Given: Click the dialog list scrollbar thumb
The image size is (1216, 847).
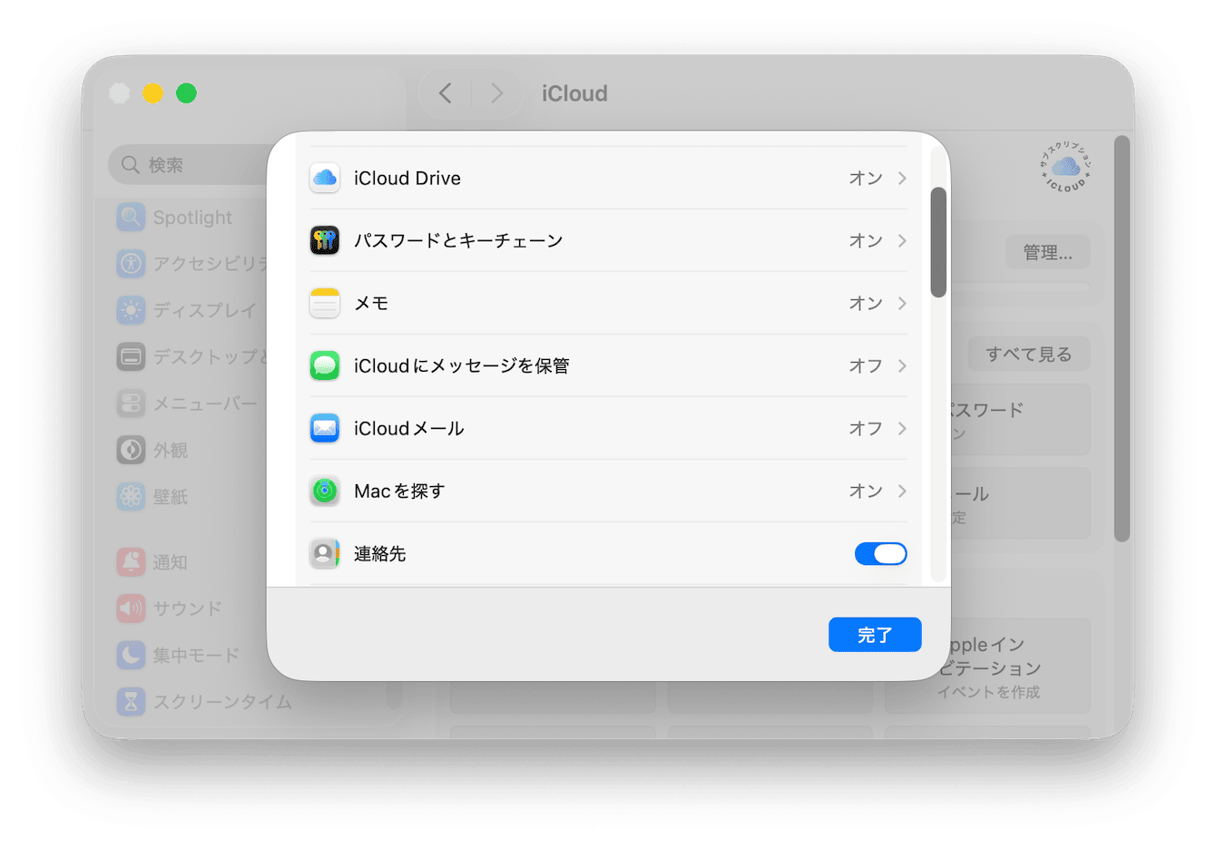Looking at the screenshot, I should coord(938,242).
